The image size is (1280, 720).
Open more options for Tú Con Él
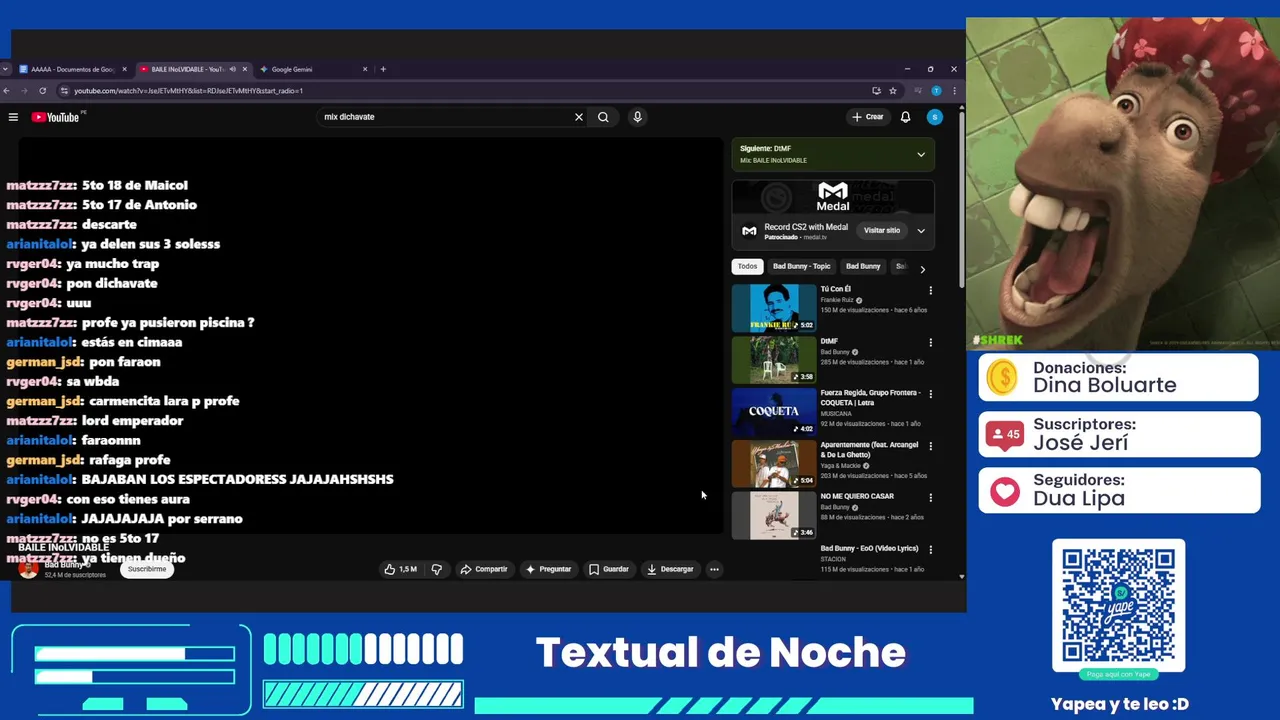click(930, 290)
